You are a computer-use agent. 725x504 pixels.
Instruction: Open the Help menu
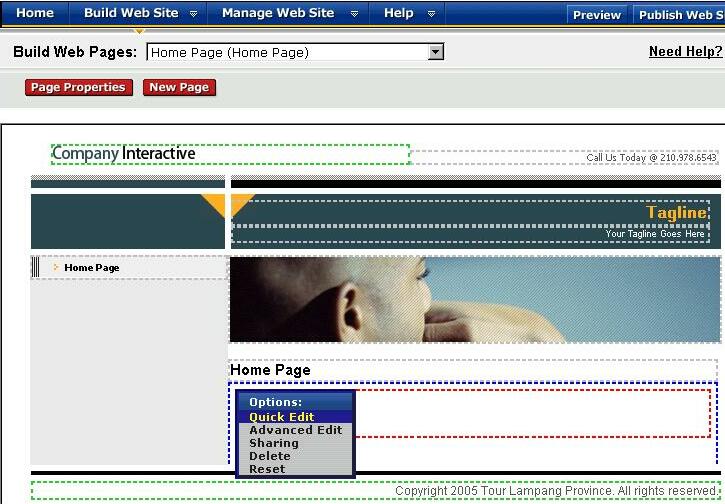coord(399,13)
